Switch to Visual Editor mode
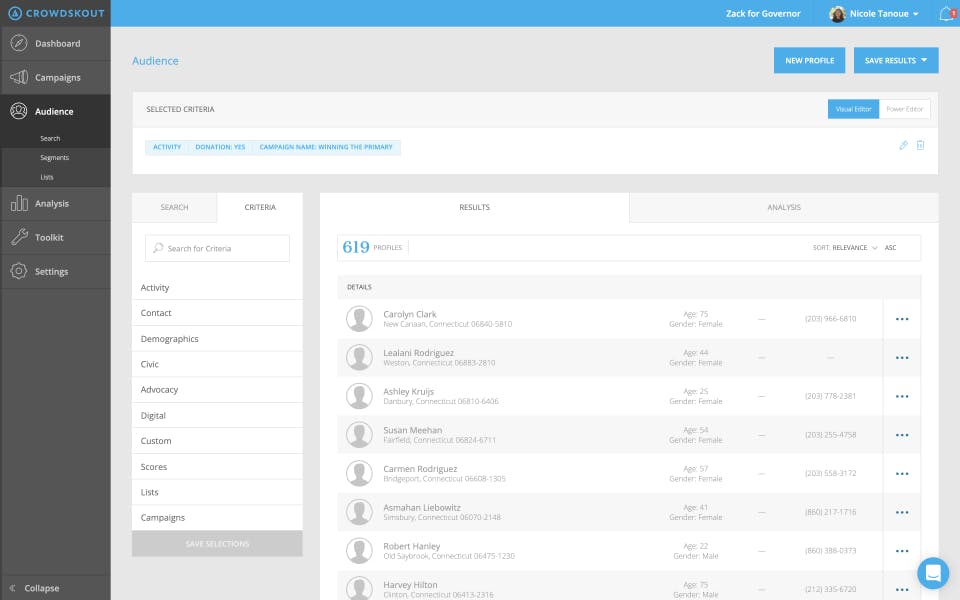The height and width of the screenshot is (600, 960). pyautogui.click(x=853, y=109)
